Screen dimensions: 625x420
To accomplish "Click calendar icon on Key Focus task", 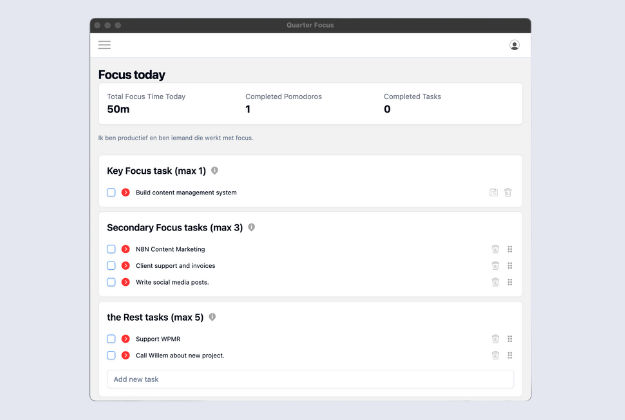I will (x=493, y=192).
